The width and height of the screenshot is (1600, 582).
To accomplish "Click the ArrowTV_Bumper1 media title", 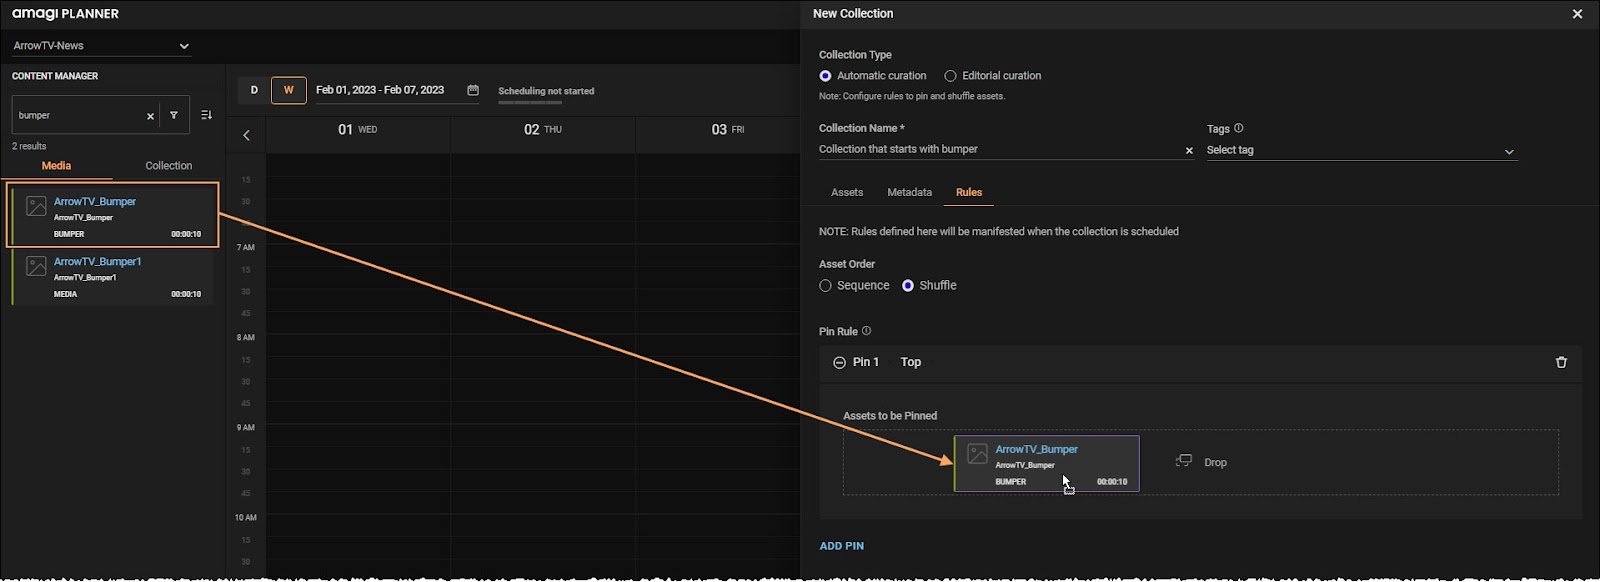I will coord(98,261).
